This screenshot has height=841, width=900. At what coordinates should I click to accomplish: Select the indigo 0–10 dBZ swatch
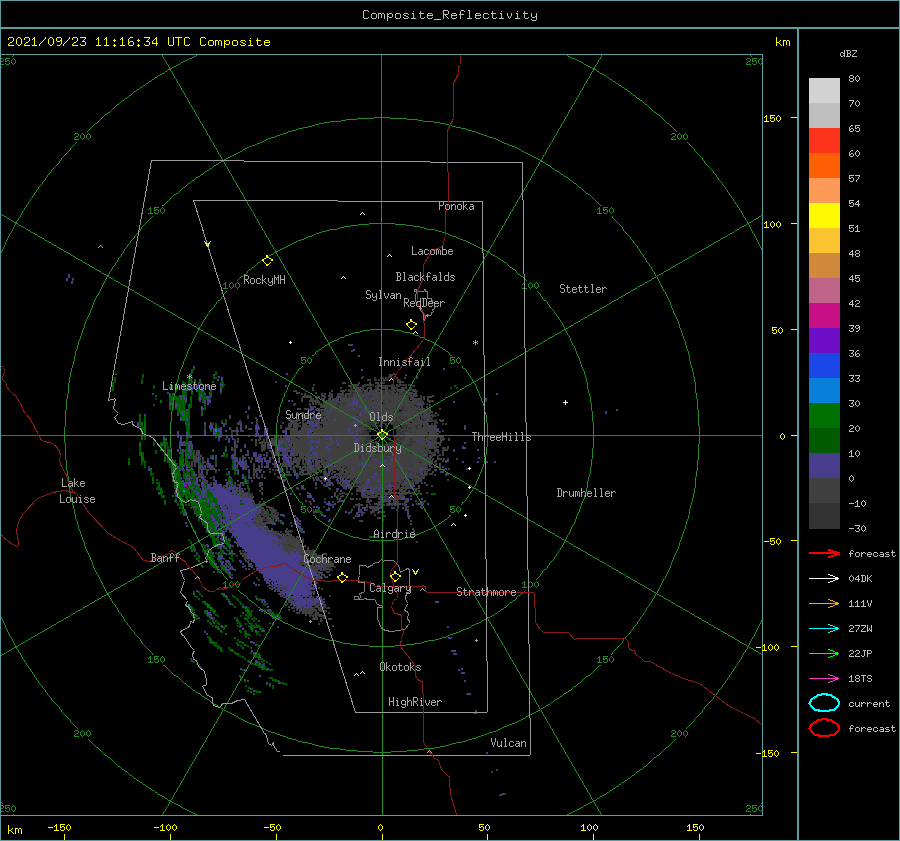coord(824,466)
